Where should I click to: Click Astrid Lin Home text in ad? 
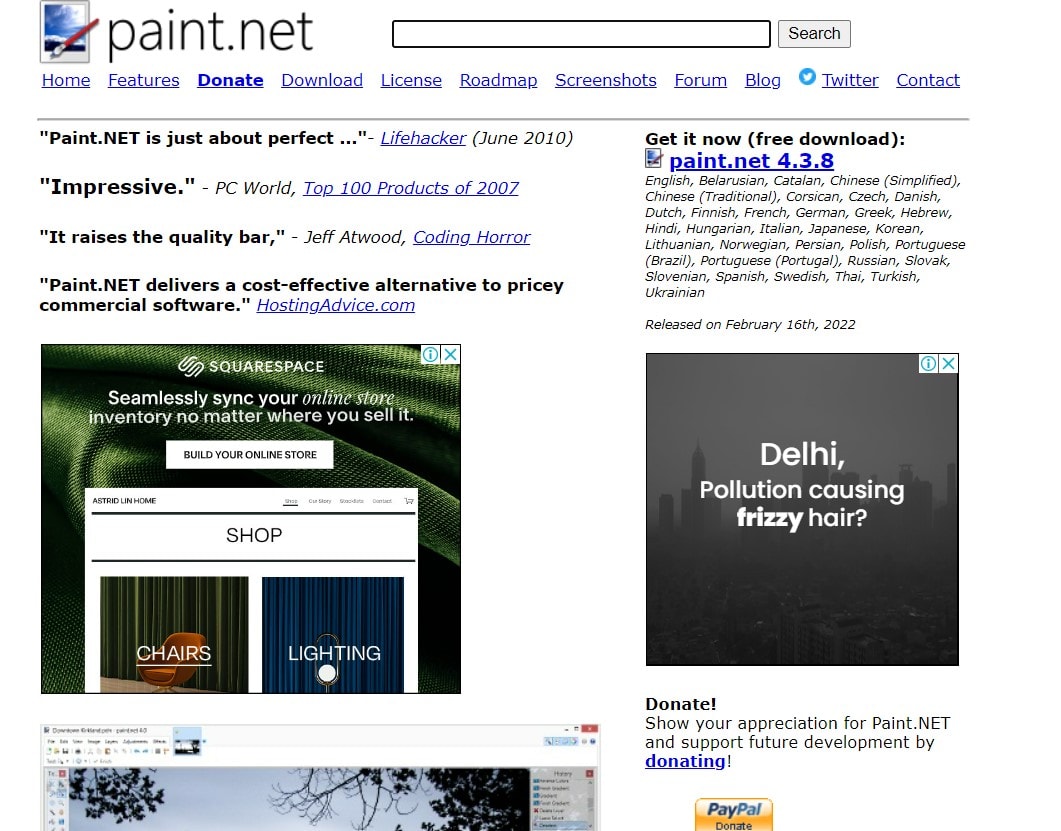point(125,501)
